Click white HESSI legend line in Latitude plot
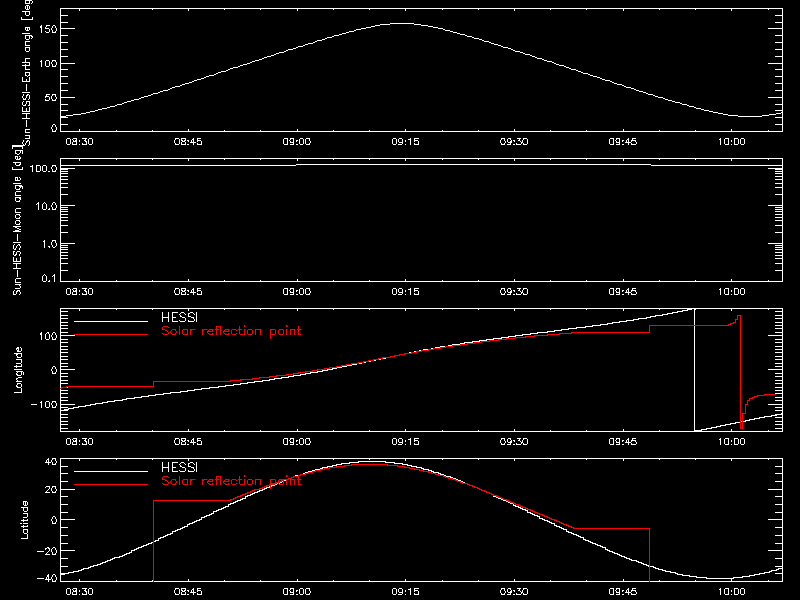 click(111, 471)
